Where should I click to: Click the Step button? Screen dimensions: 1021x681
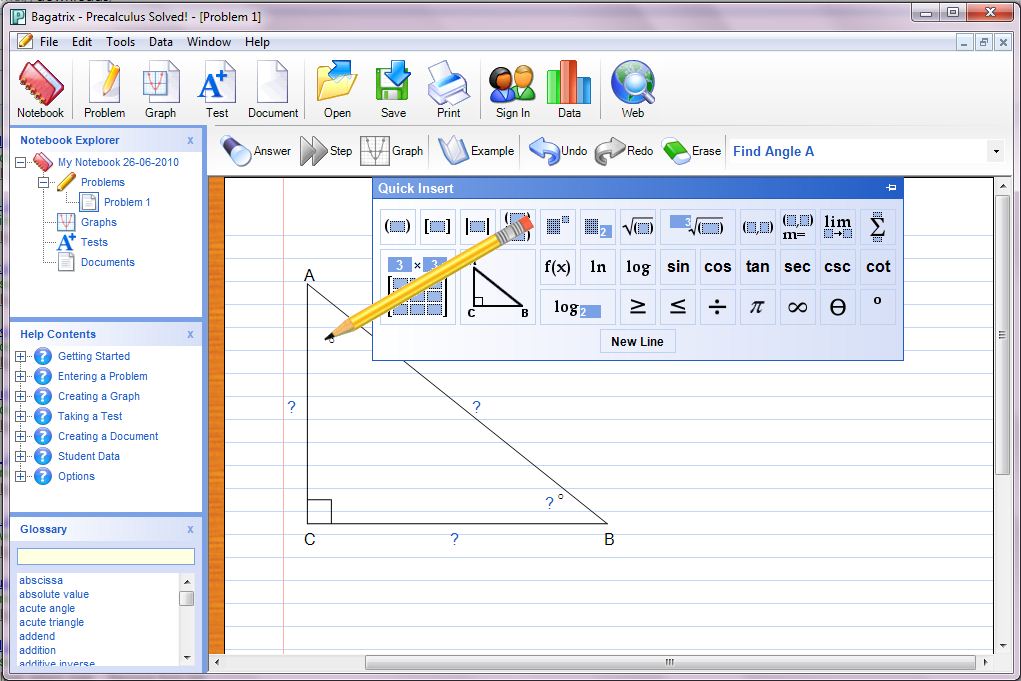click(326, 151)
